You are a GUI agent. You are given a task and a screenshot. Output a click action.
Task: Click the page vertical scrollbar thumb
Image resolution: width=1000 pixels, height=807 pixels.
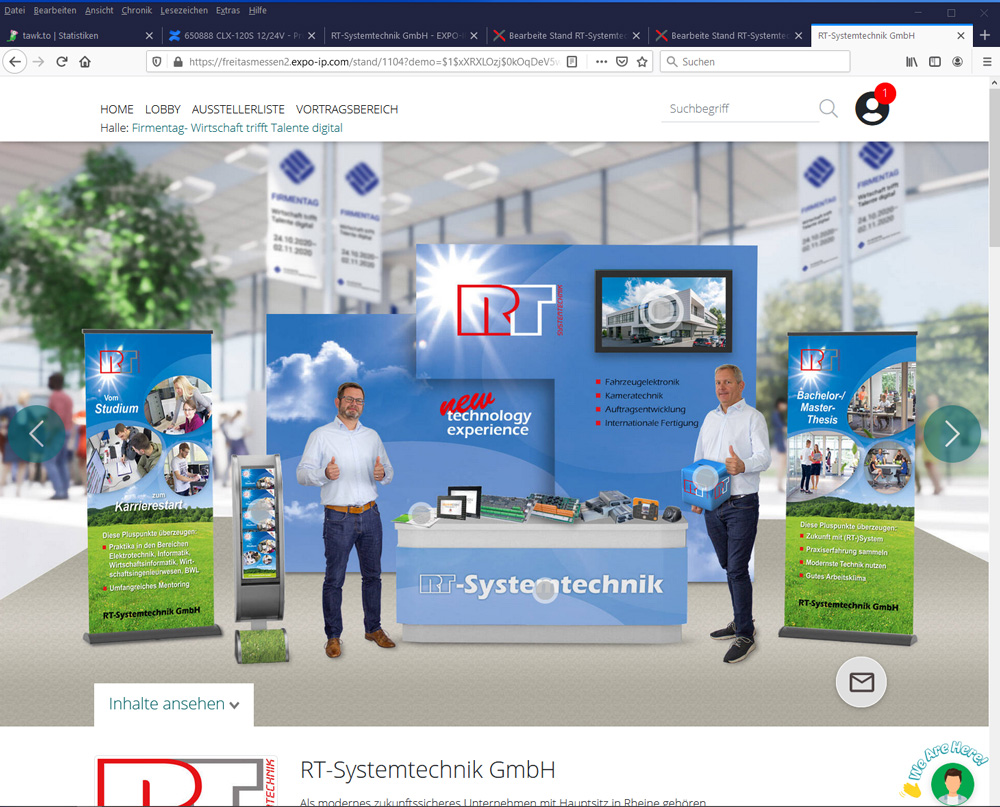(x=994, y=167)
